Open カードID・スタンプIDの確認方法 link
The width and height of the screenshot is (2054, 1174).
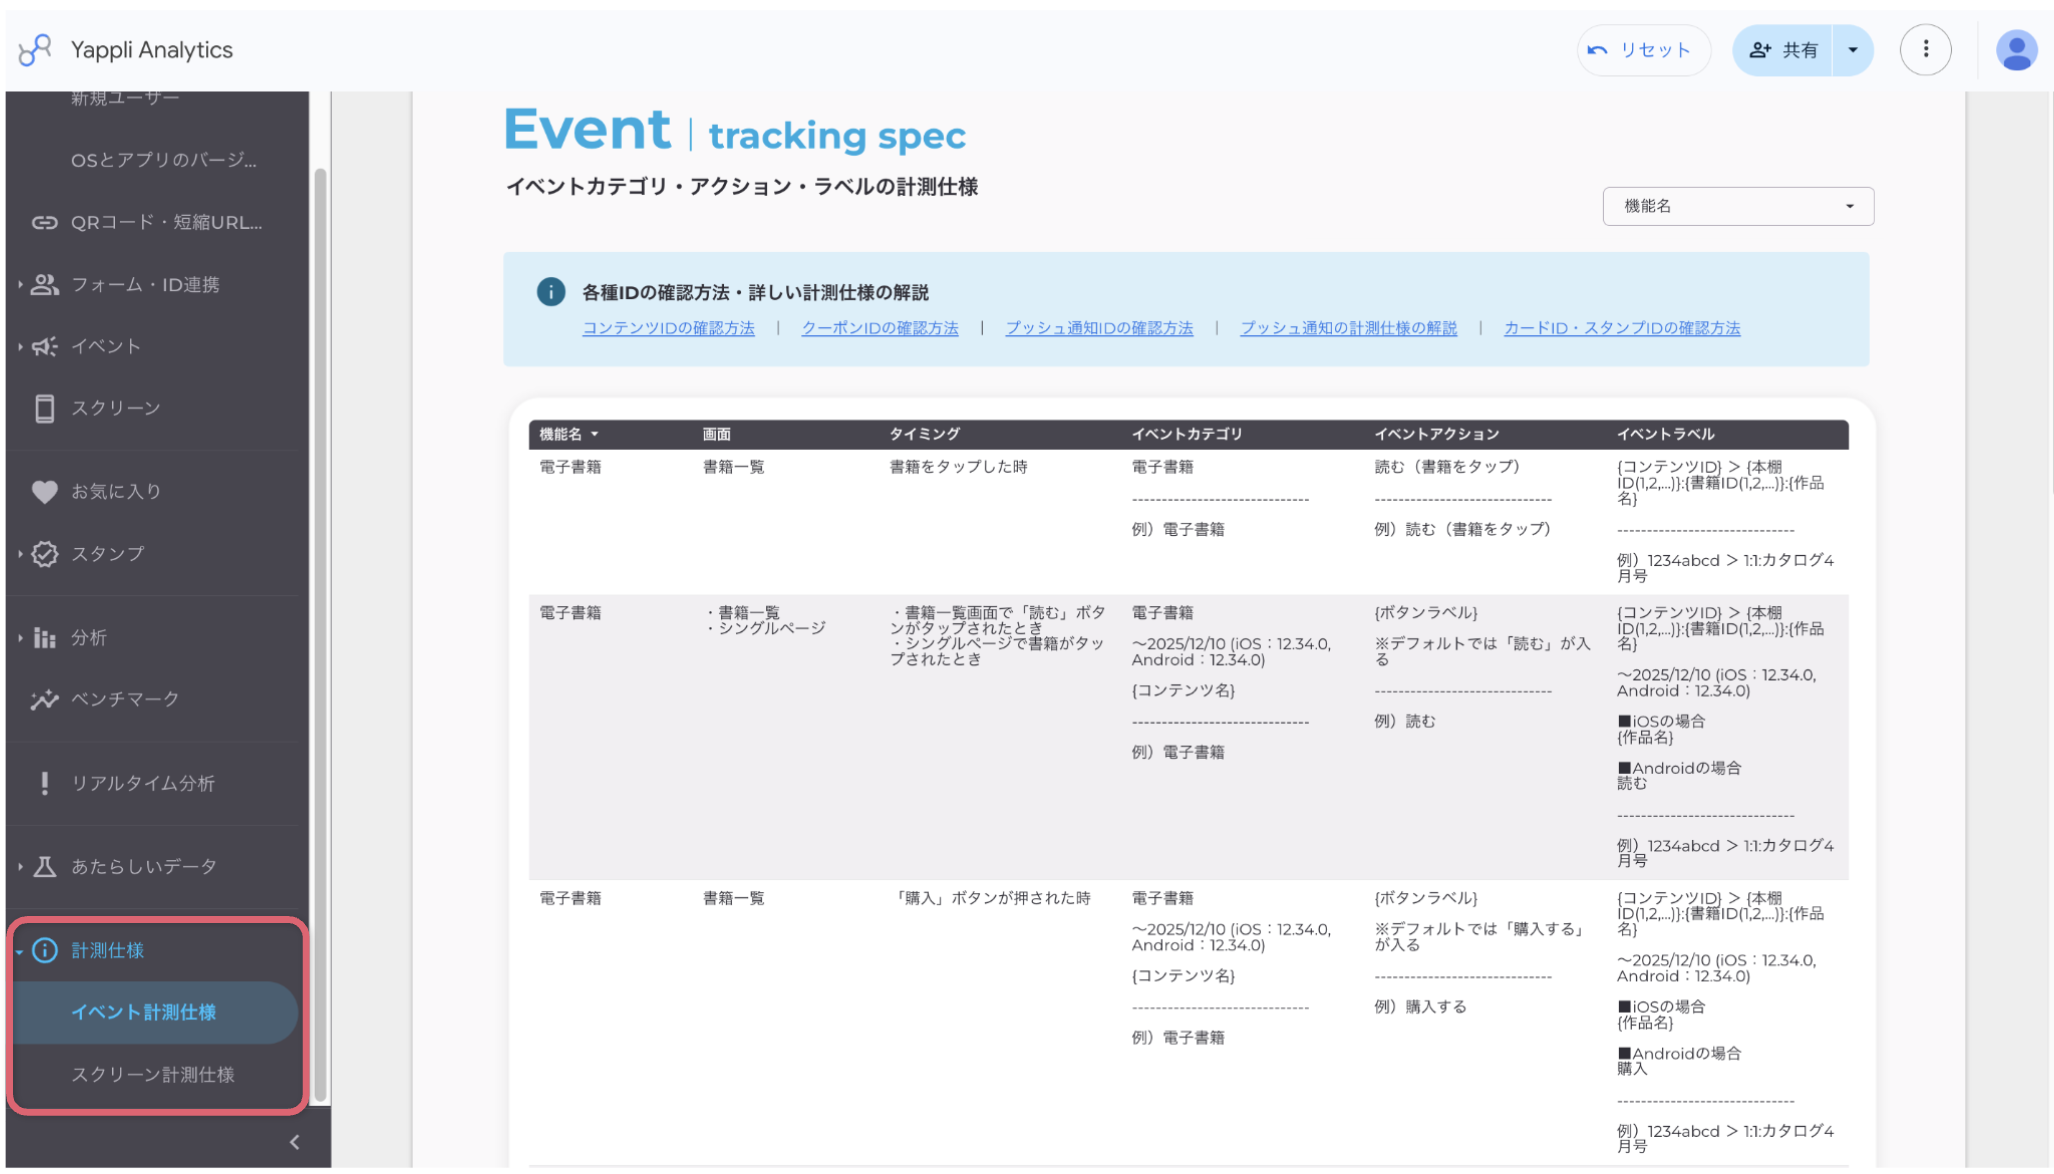pyautogui.click(x=1621, y=328)
